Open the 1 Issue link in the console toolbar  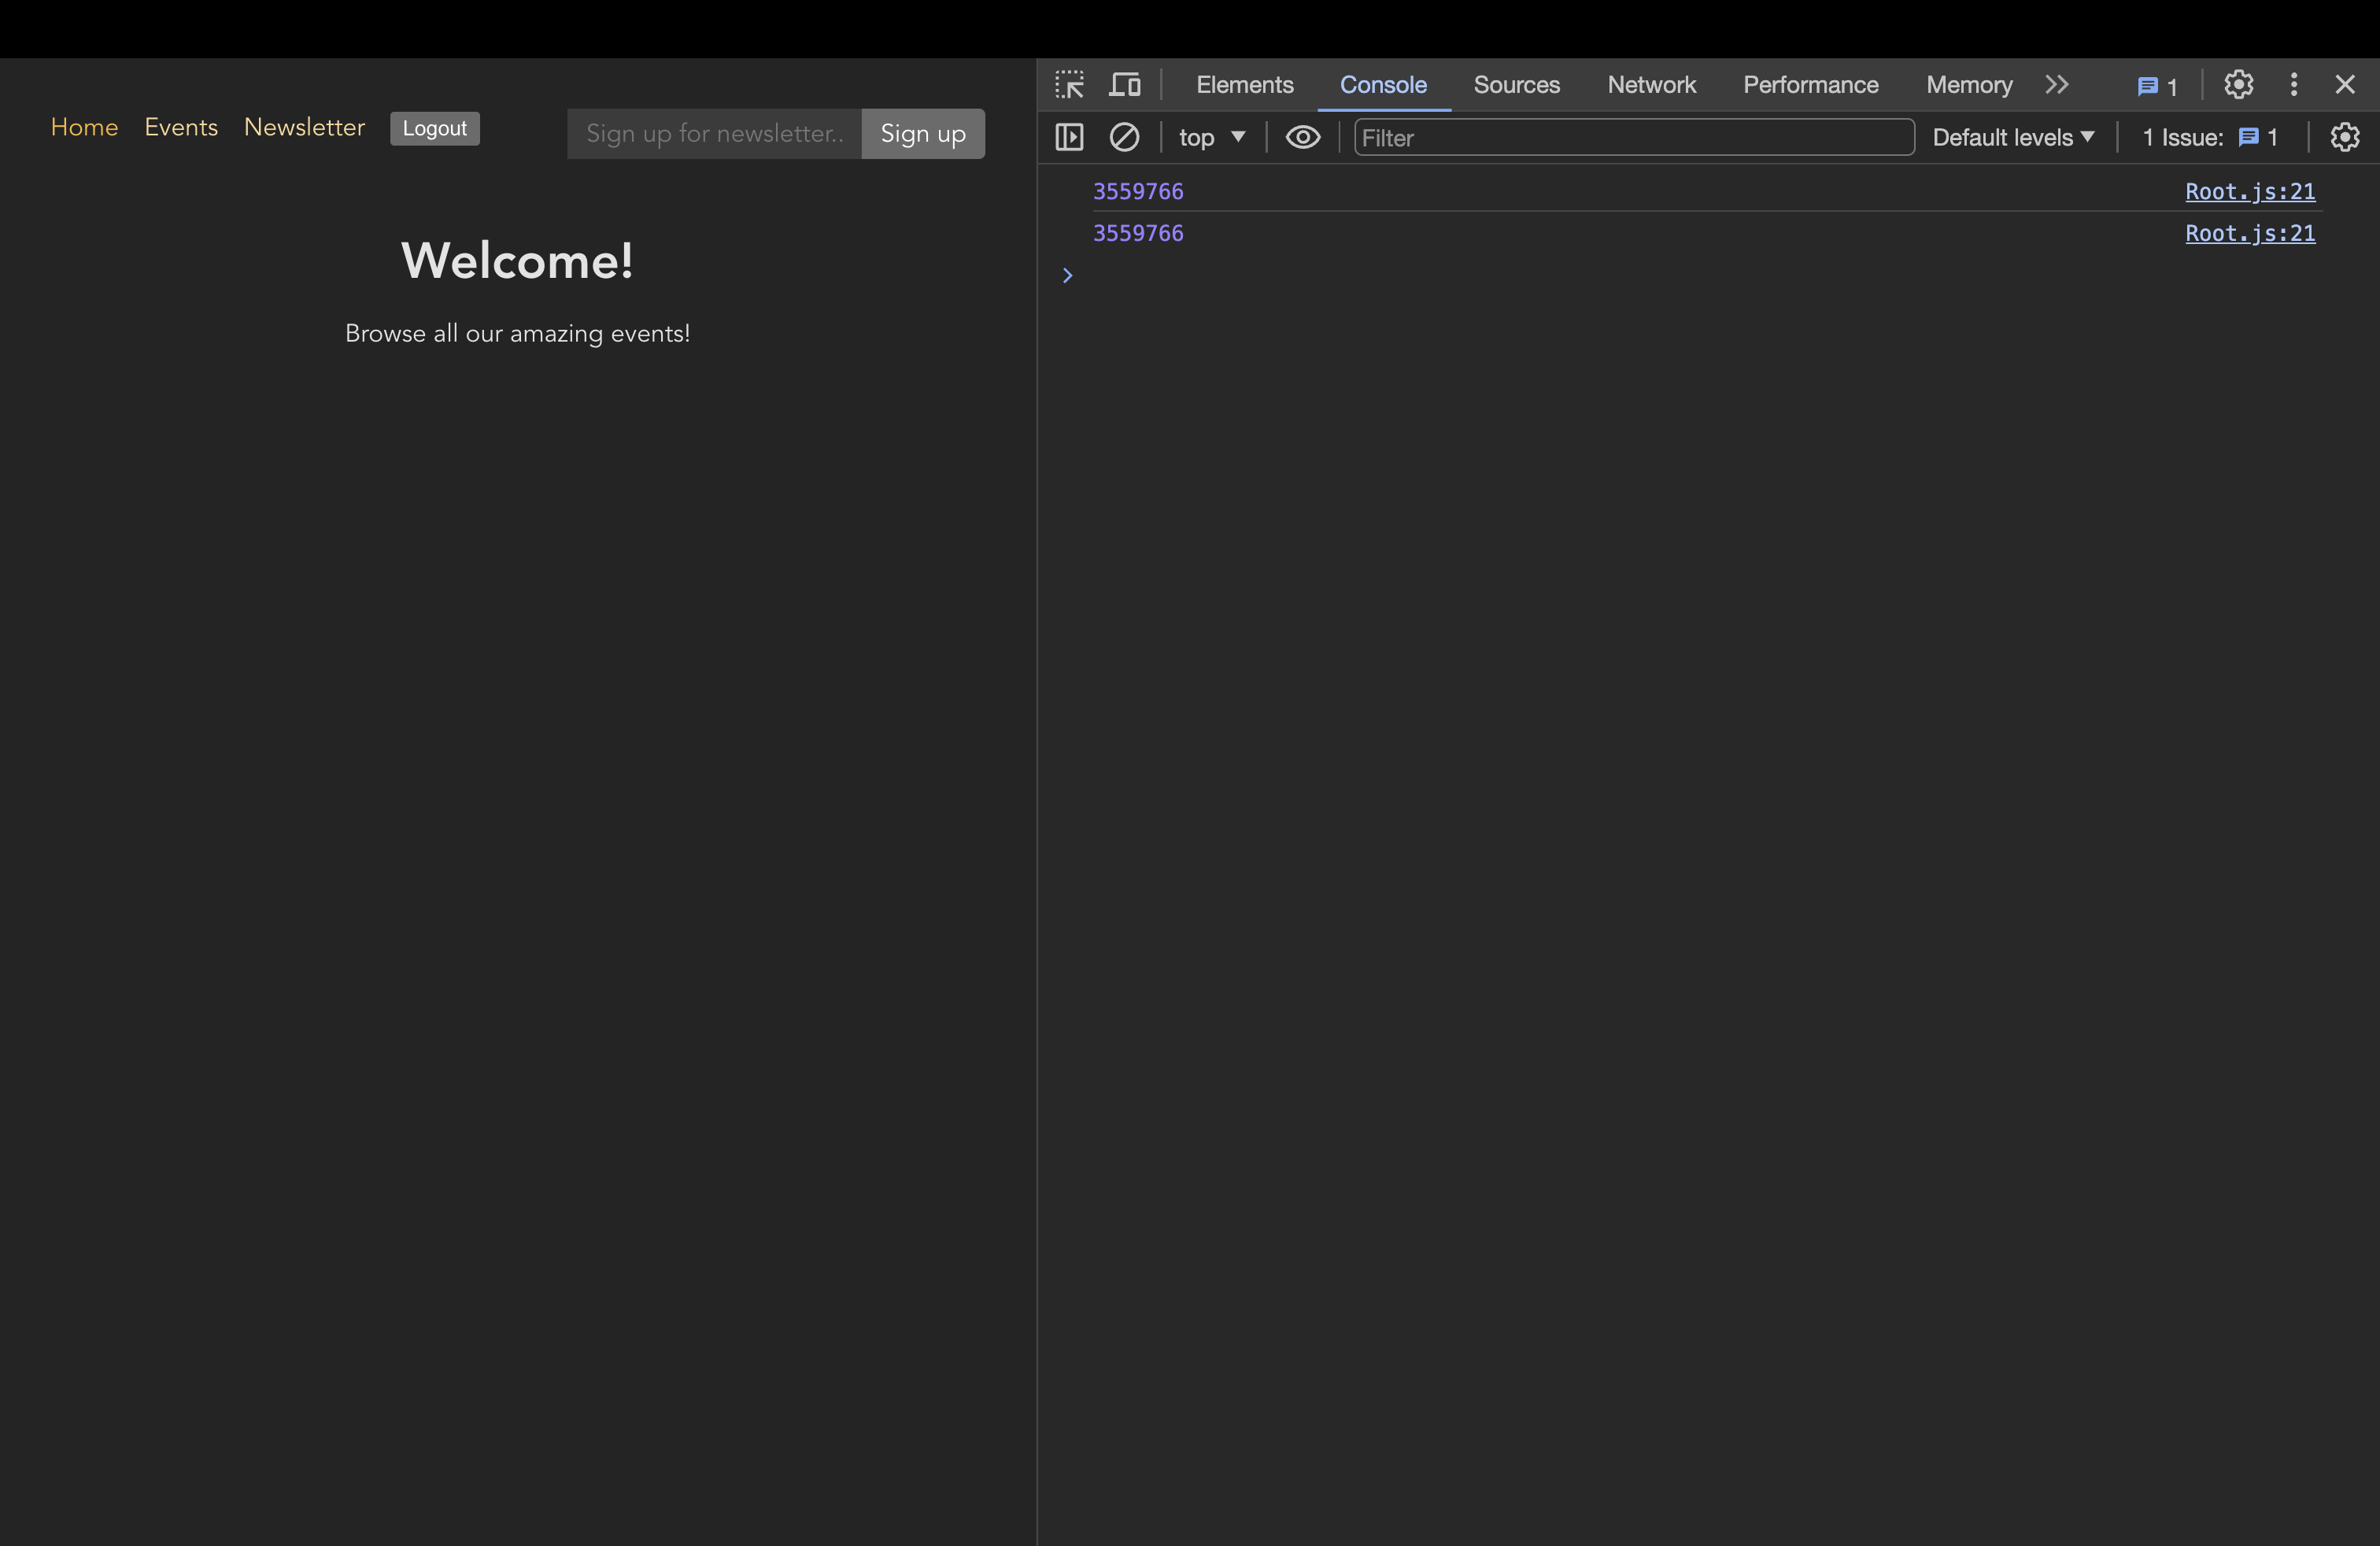point(2210,137)
